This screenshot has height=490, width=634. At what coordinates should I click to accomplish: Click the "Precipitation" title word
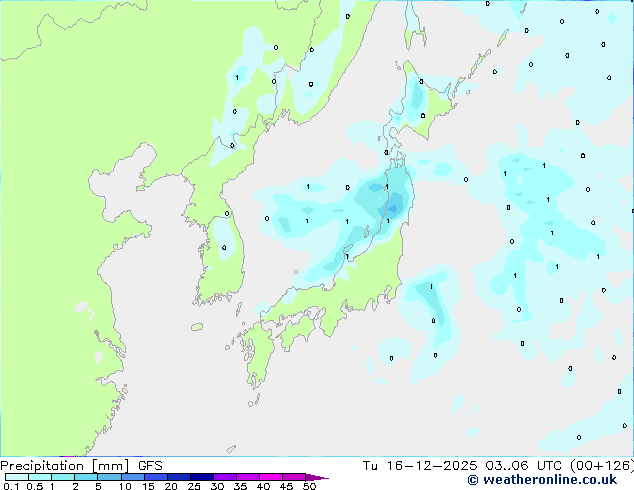coord(42,466)
